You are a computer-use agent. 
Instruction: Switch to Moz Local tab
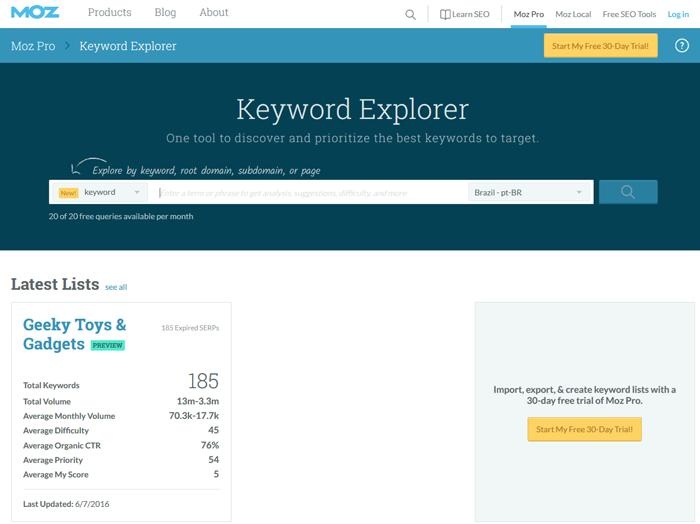tap(573, 14)
